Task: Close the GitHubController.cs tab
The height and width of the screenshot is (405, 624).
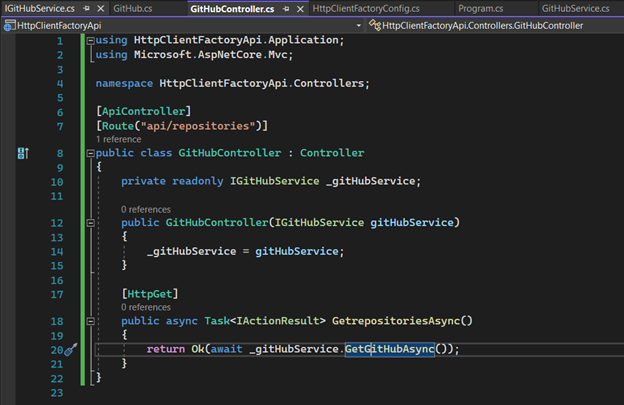Action: click(x=299, y=9)
